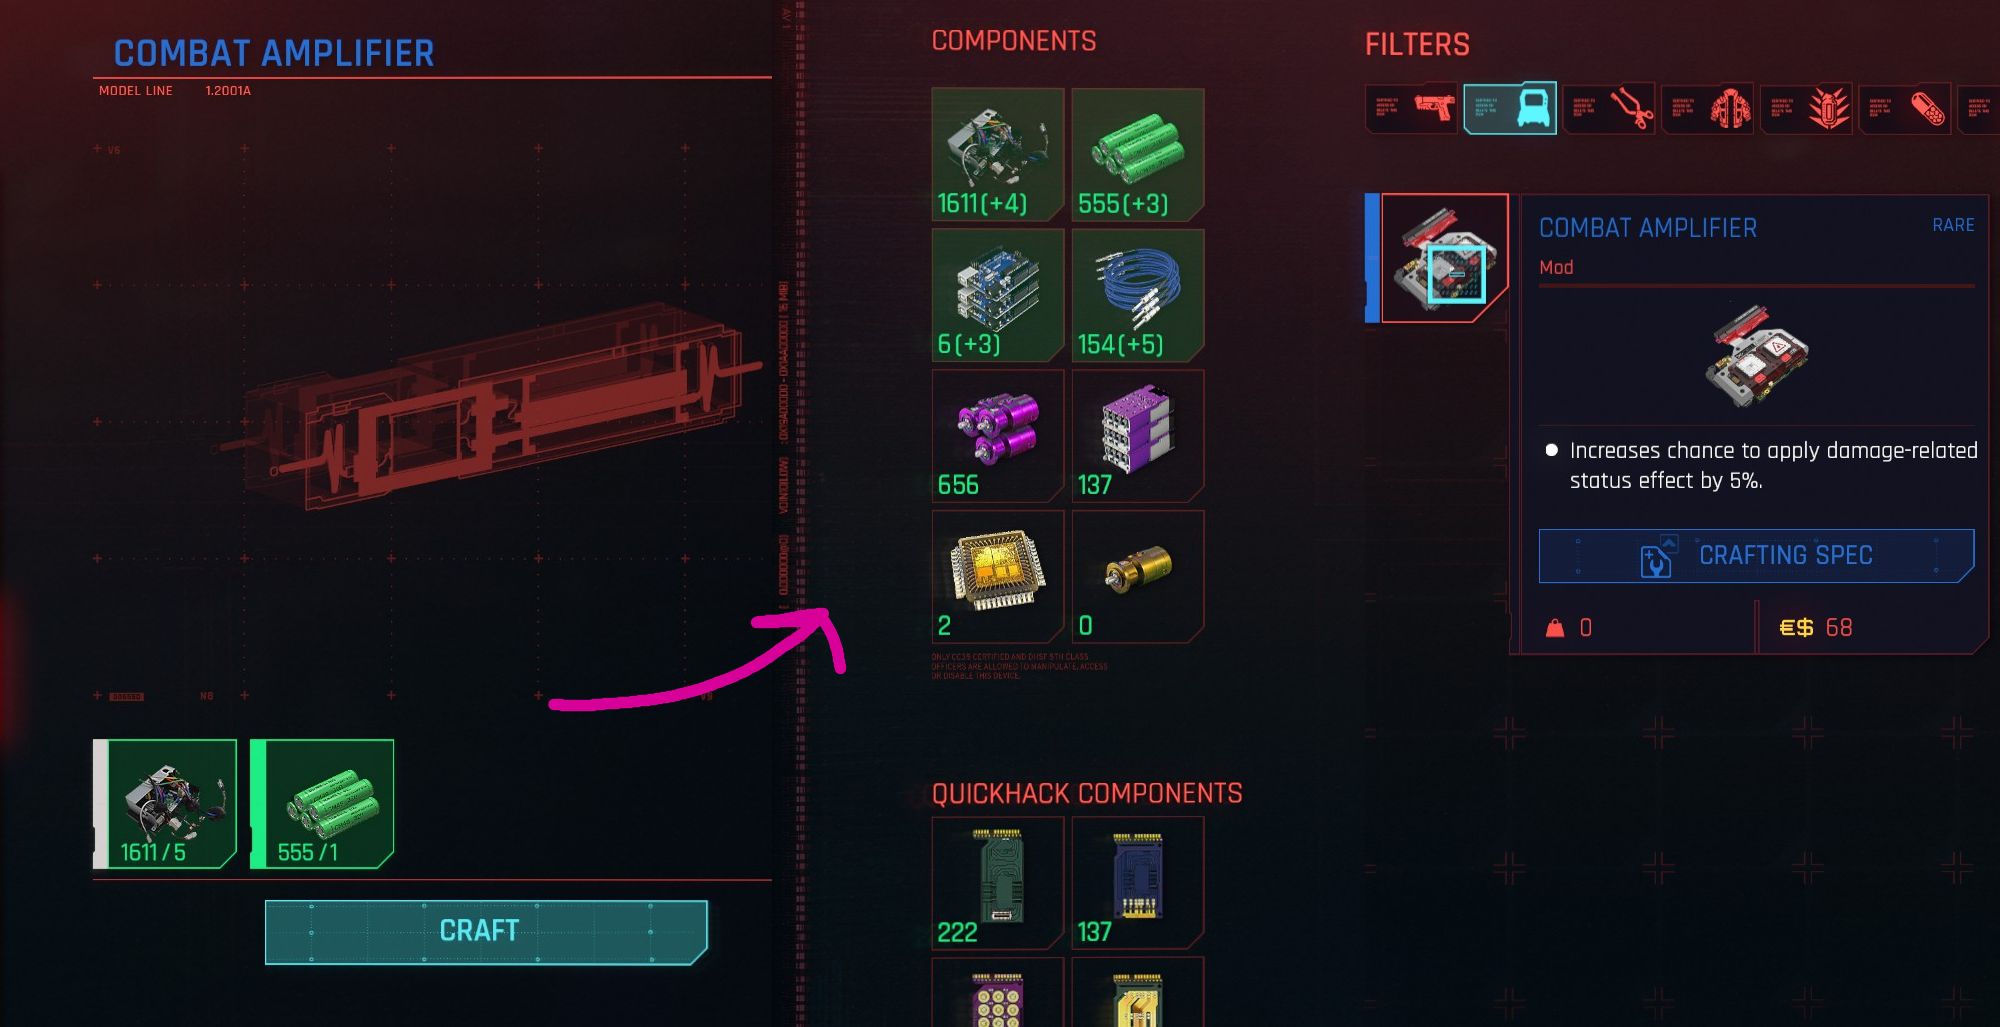Click brass cylinder component with 0
Viewport: 2000px width, 1027px height.
[x=1138, y=577]
